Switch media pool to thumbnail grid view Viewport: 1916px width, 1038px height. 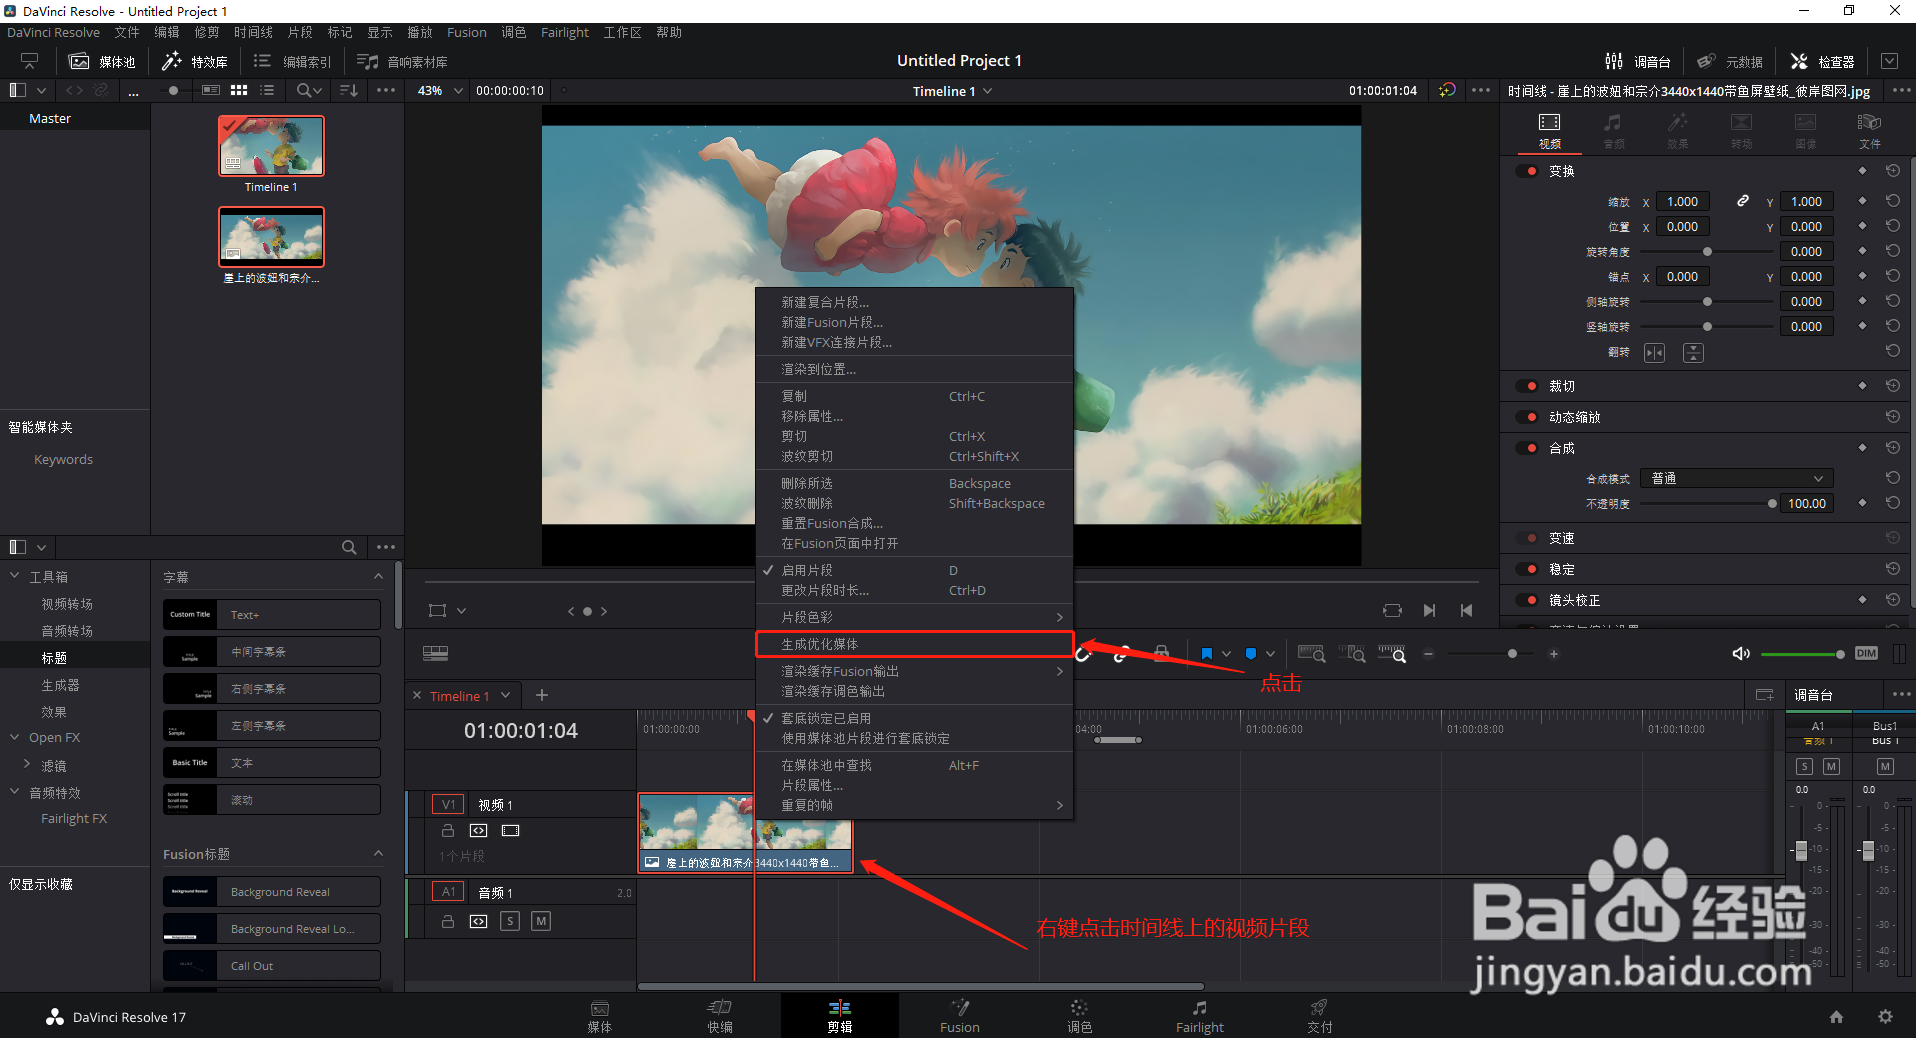239,90
